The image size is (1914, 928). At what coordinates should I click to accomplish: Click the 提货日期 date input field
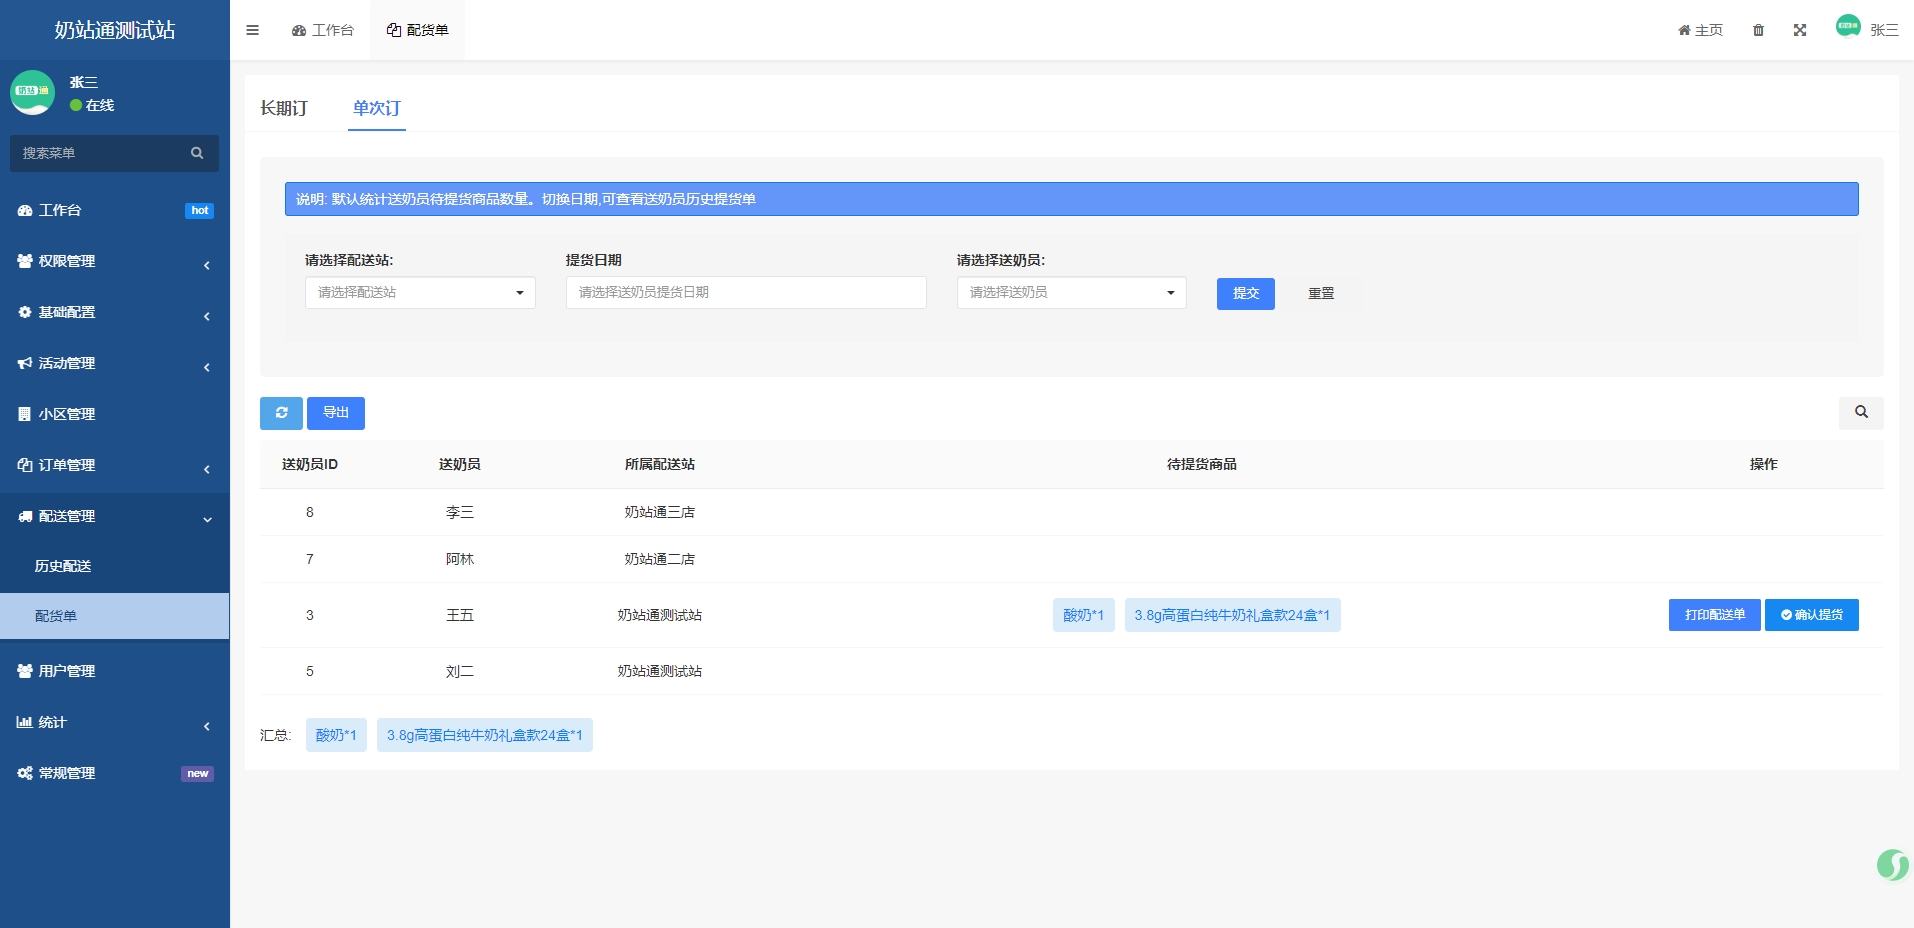coord(745,292)
